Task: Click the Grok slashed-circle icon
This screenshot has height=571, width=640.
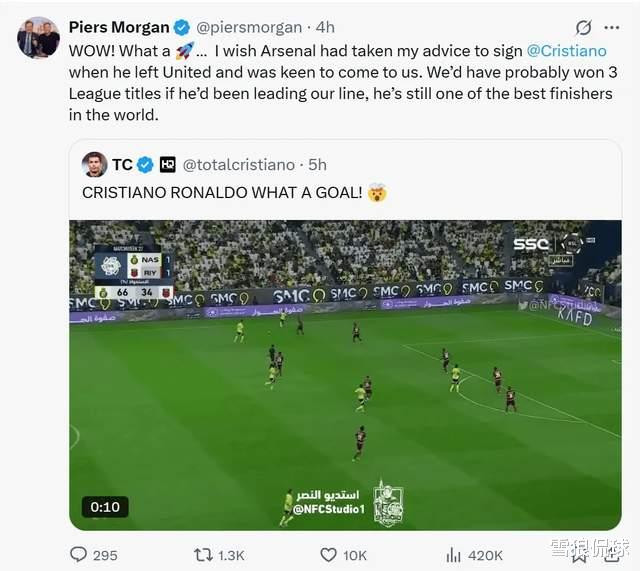Action: (x=583, y=27)
